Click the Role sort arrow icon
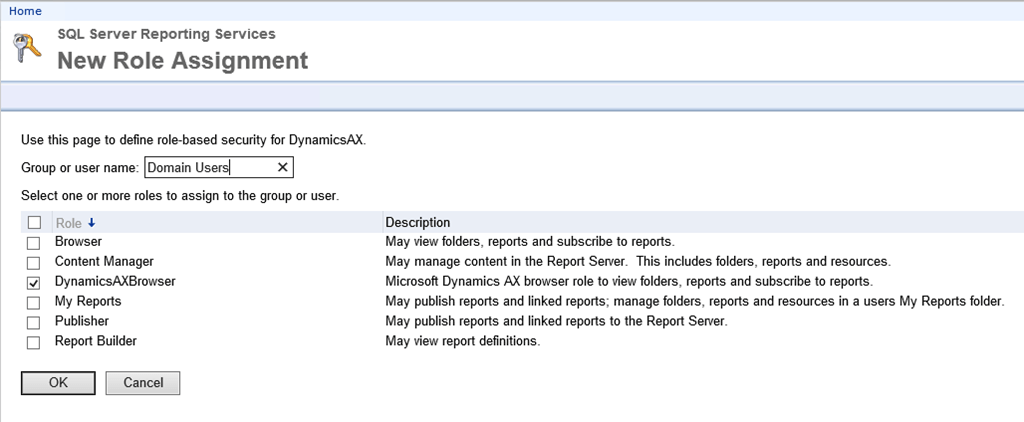The height and width of the screenshot is (422, 1024). (x=91, y=223)
